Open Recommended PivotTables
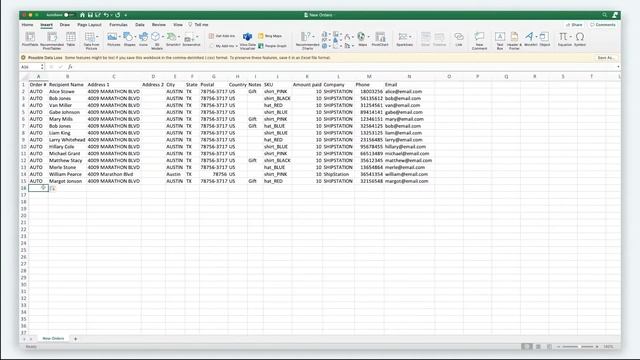 coord(52,40)
